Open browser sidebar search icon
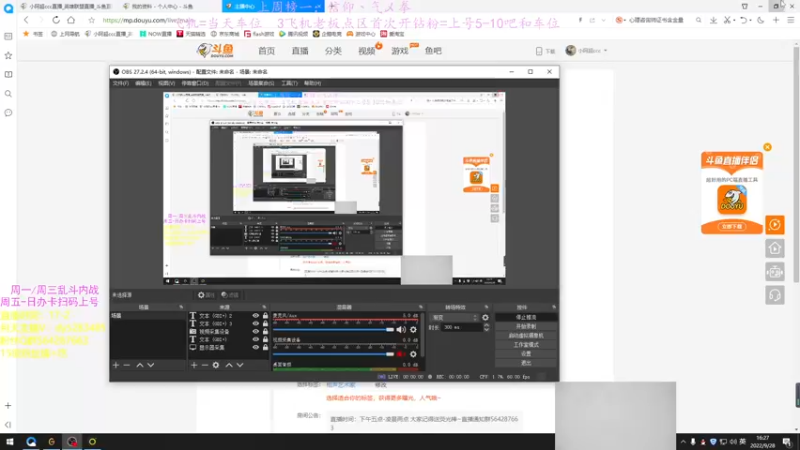This screenshot has width=800, height=450. pos(8,94)
